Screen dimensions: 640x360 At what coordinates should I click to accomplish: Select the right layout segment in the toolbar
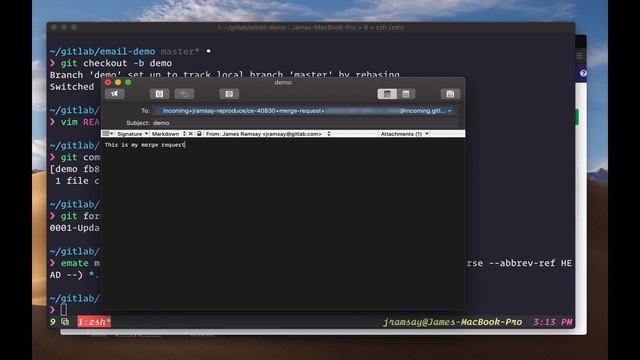[x=406, y=94]
